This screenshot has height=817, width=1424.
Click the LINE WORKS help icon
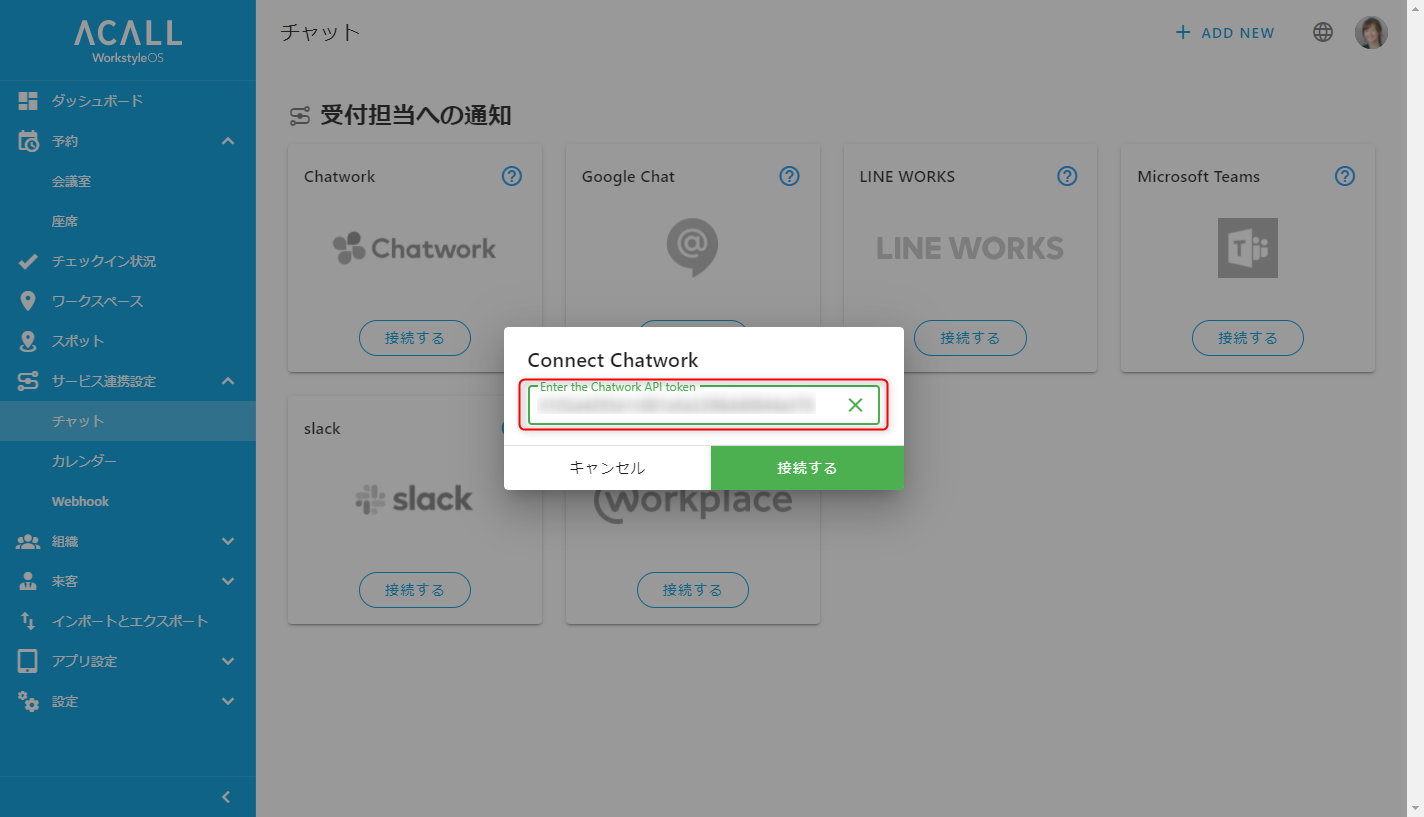point(1067,176)
